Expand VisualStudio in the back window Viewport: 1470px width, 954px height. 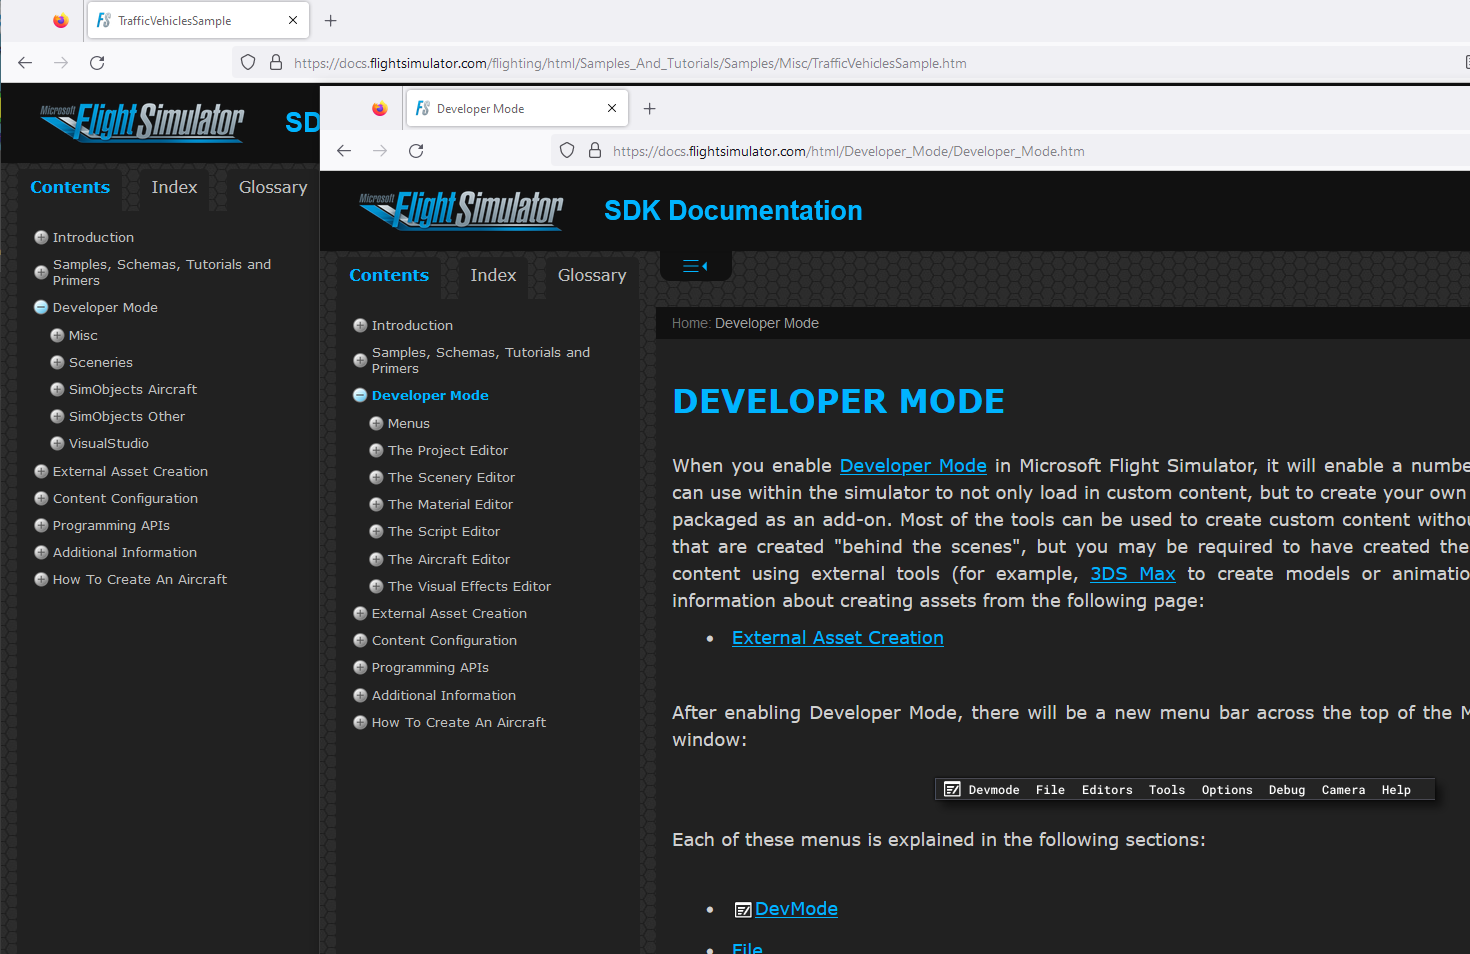57,444
